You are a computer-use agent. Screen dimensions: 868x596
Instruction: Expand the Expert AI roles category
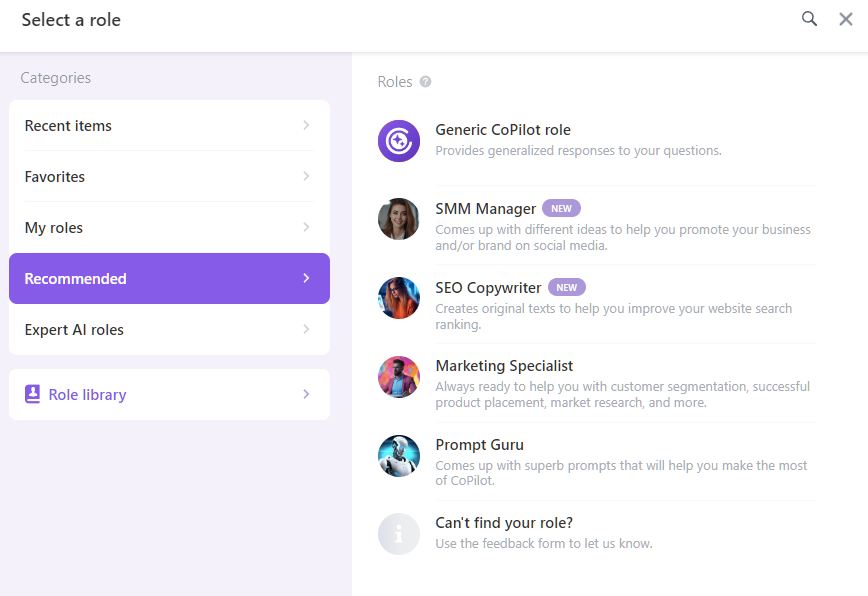[169, 329]
